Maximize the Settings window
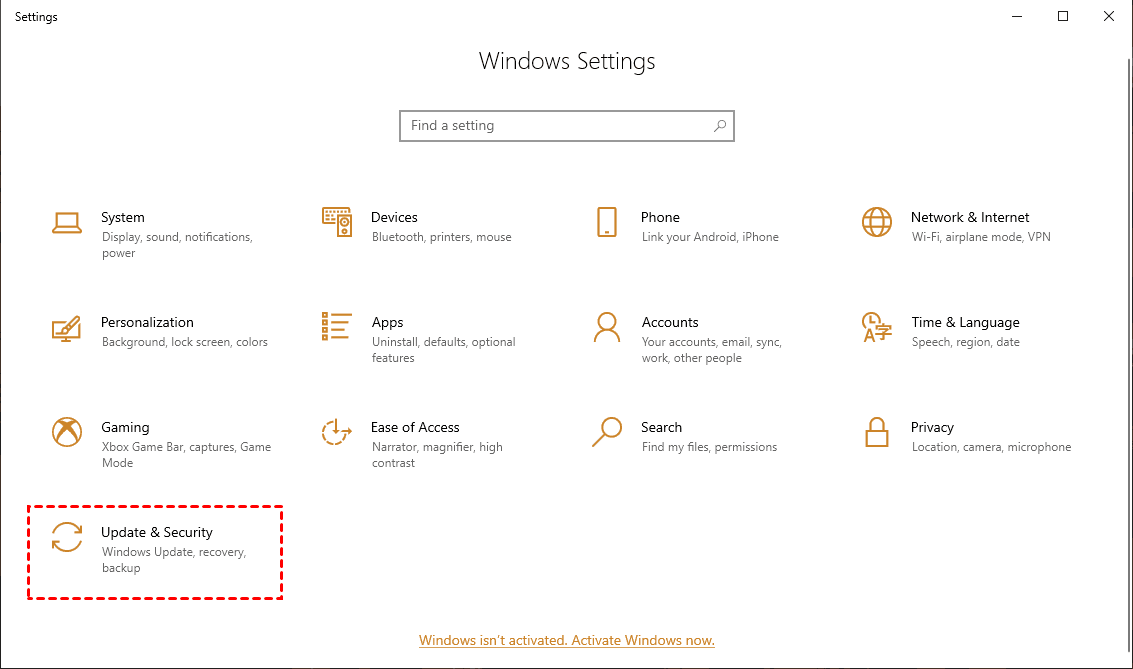The width and height of the screenshot is (1133, 669). pyautogui.click(x=1063, y=17)
